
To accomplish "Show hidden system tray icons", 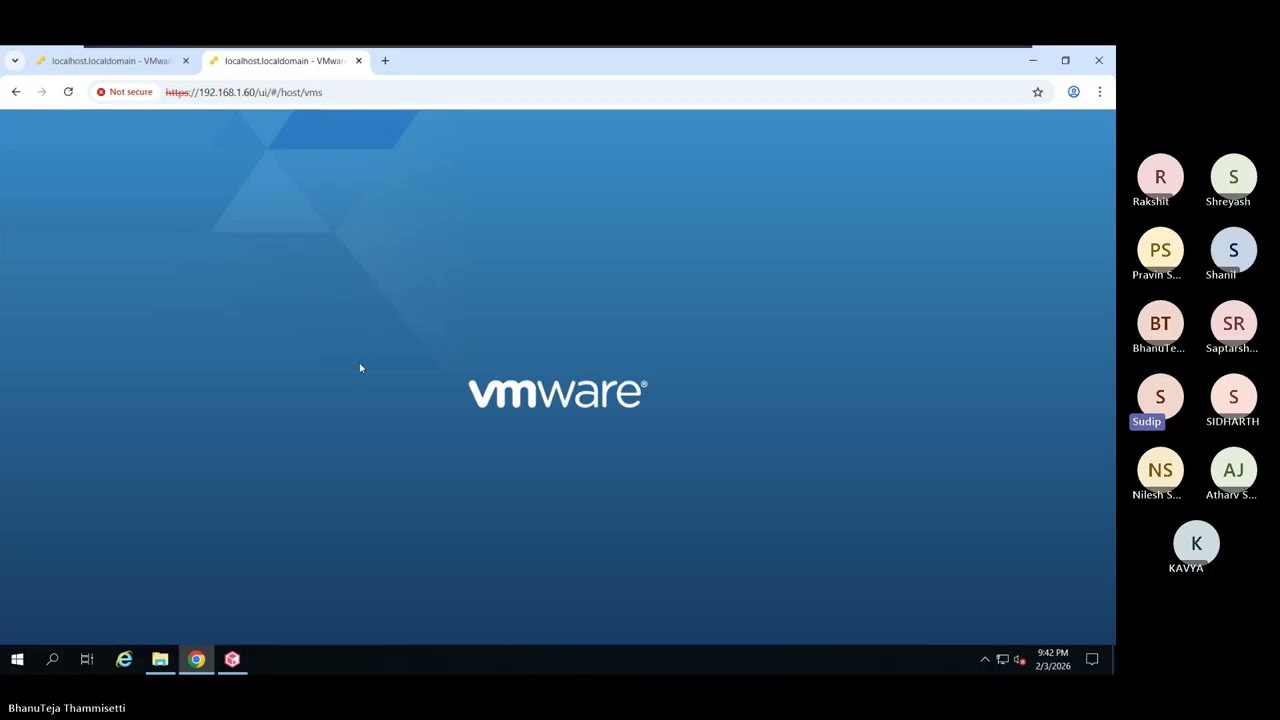I will (x=985, y=659).
